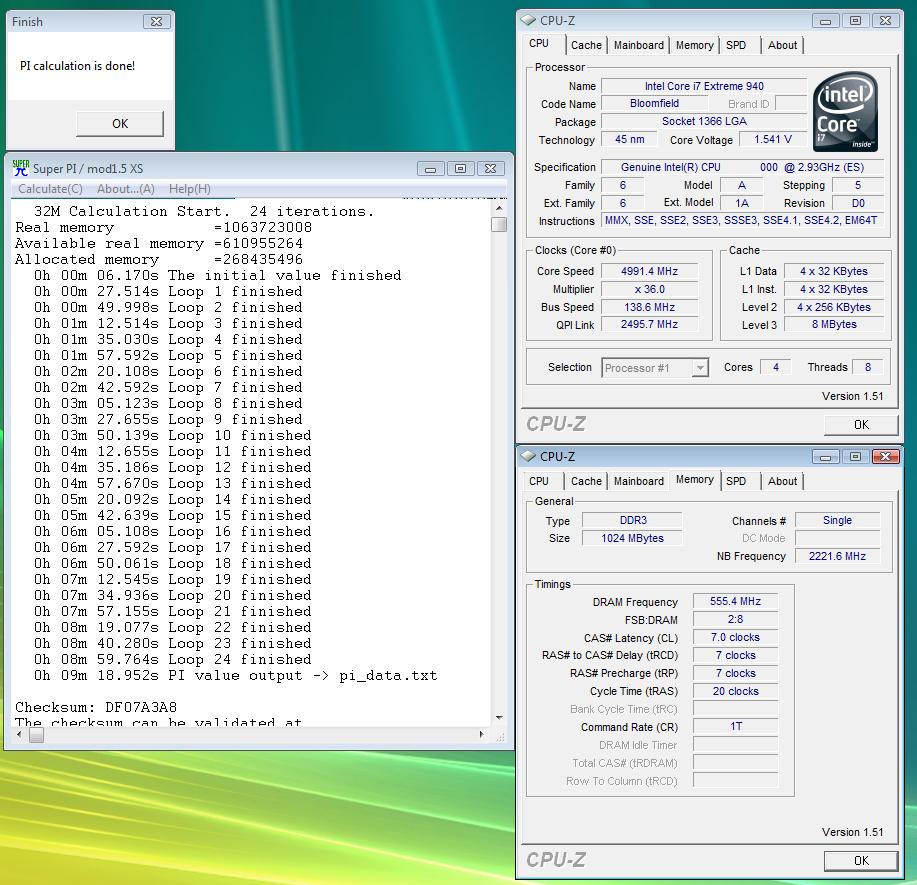Screen dimensions: 917x885
Task: Click the Package value Socket 1366 LGA
Action: 704,121
